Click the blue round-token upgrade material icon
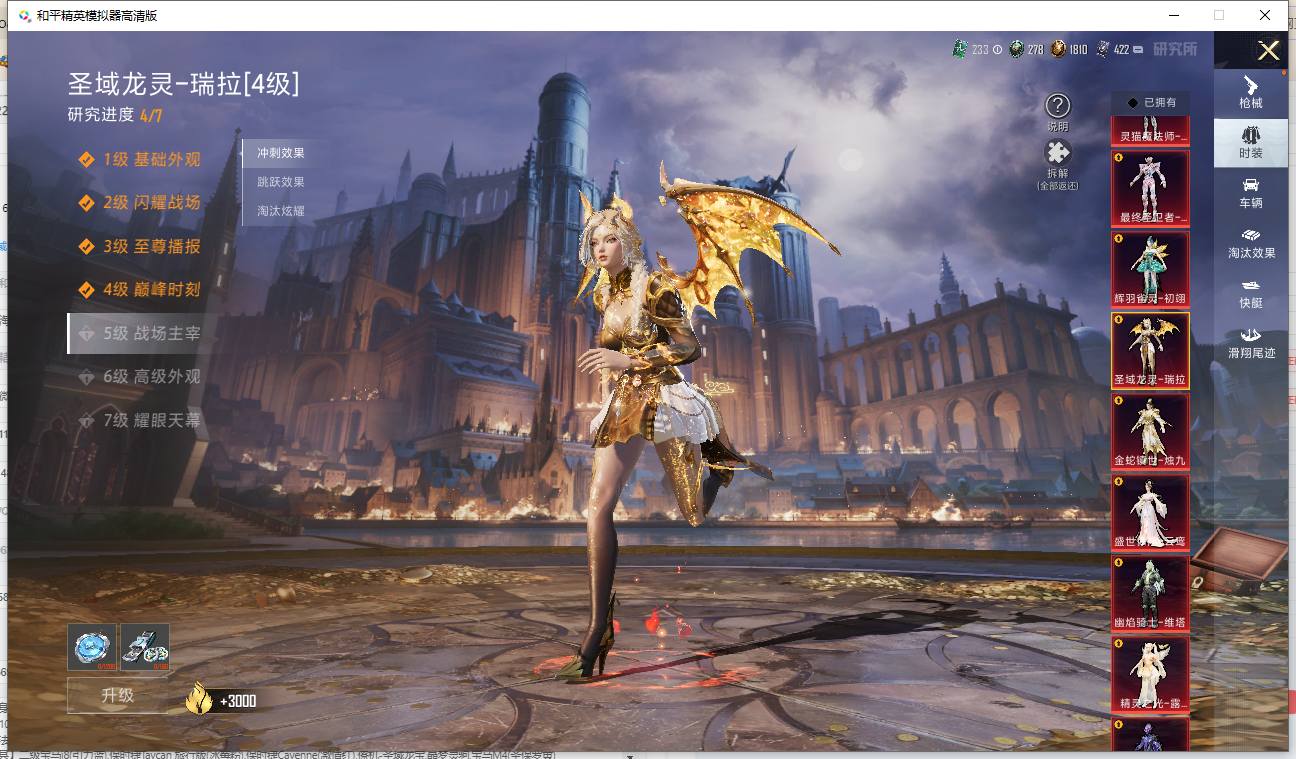Image resolution: width=1296 pixels, height=759 pixels. (x=92, y=646)
